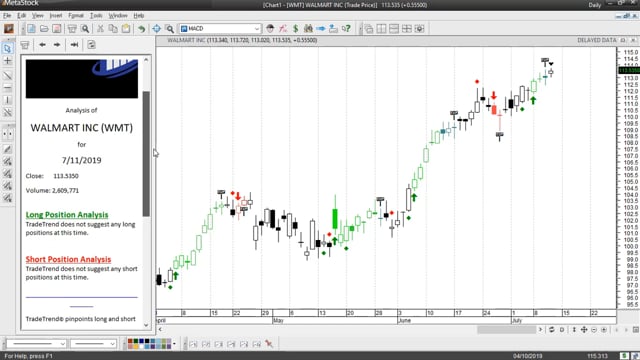This screenshot has width=640, height=360.
Task: Click the chart horizontal scrollbar thumb
Action: pos(507,330)
